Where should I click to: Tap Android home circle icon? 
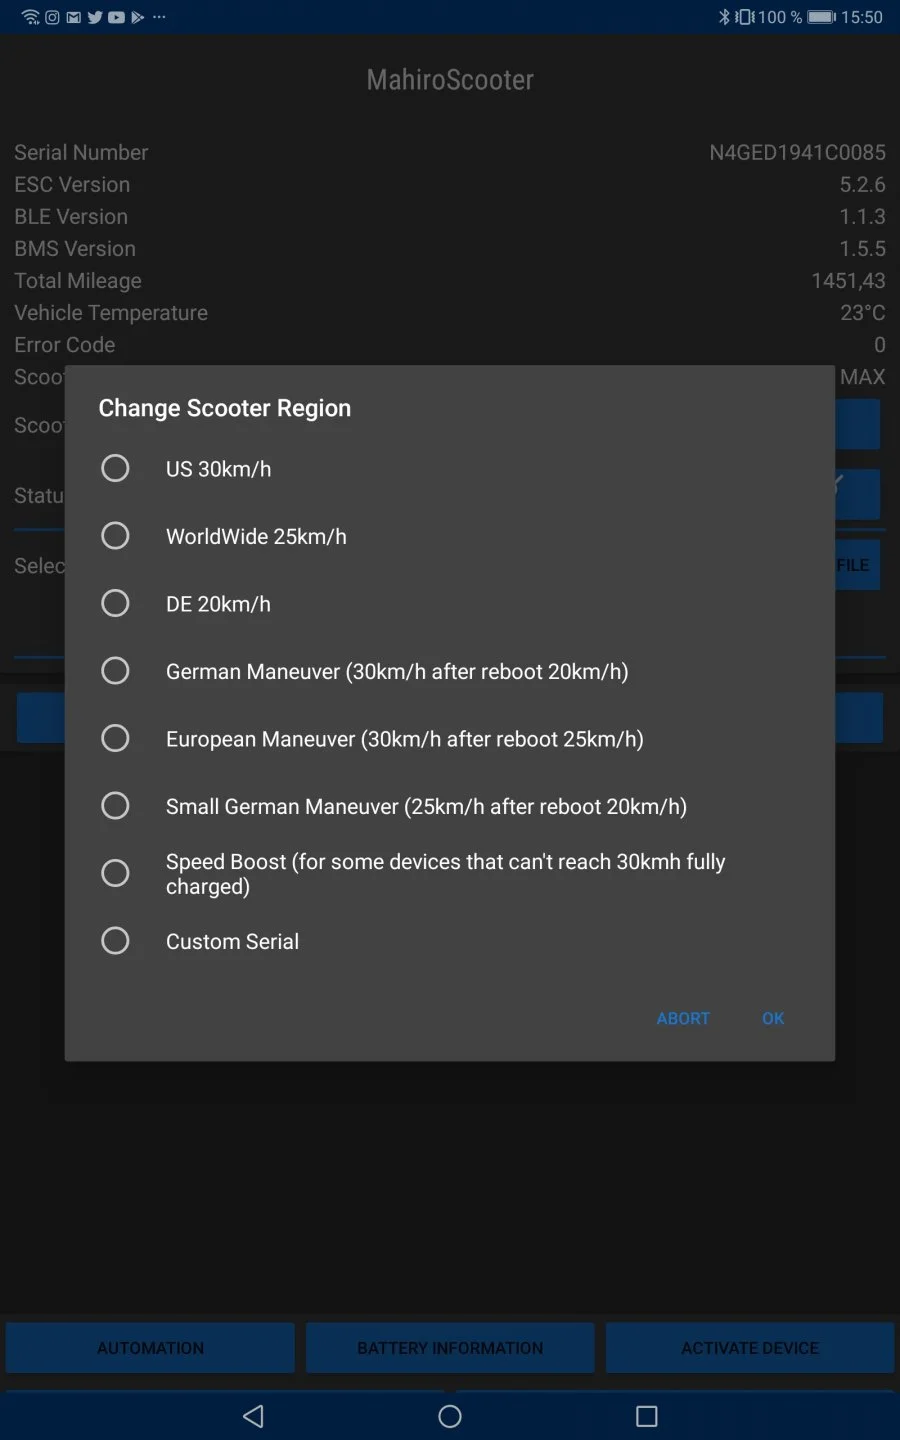click(450, 1416)
